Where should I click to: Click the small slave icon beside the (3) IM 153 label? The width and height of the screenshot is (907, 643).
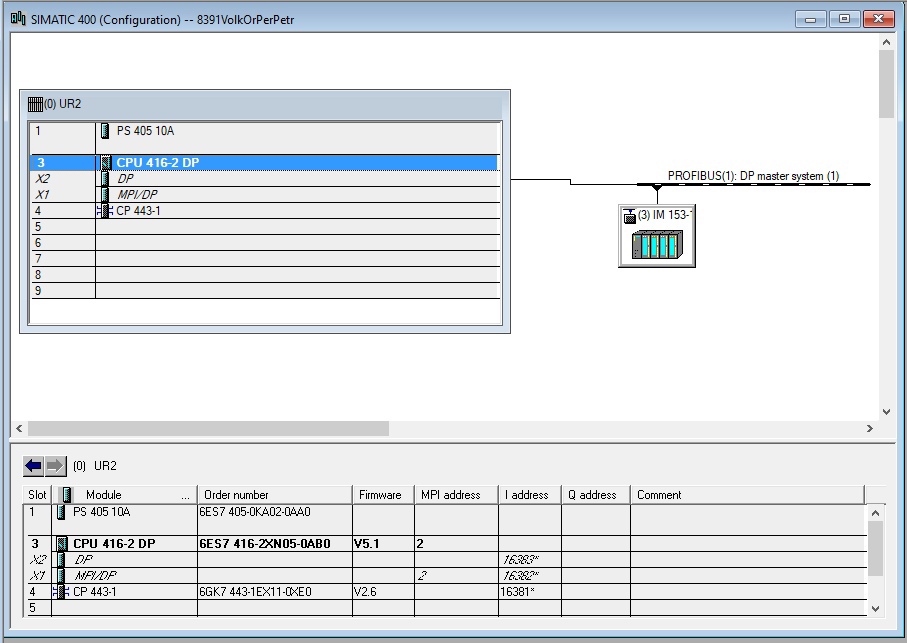(629, 216)
